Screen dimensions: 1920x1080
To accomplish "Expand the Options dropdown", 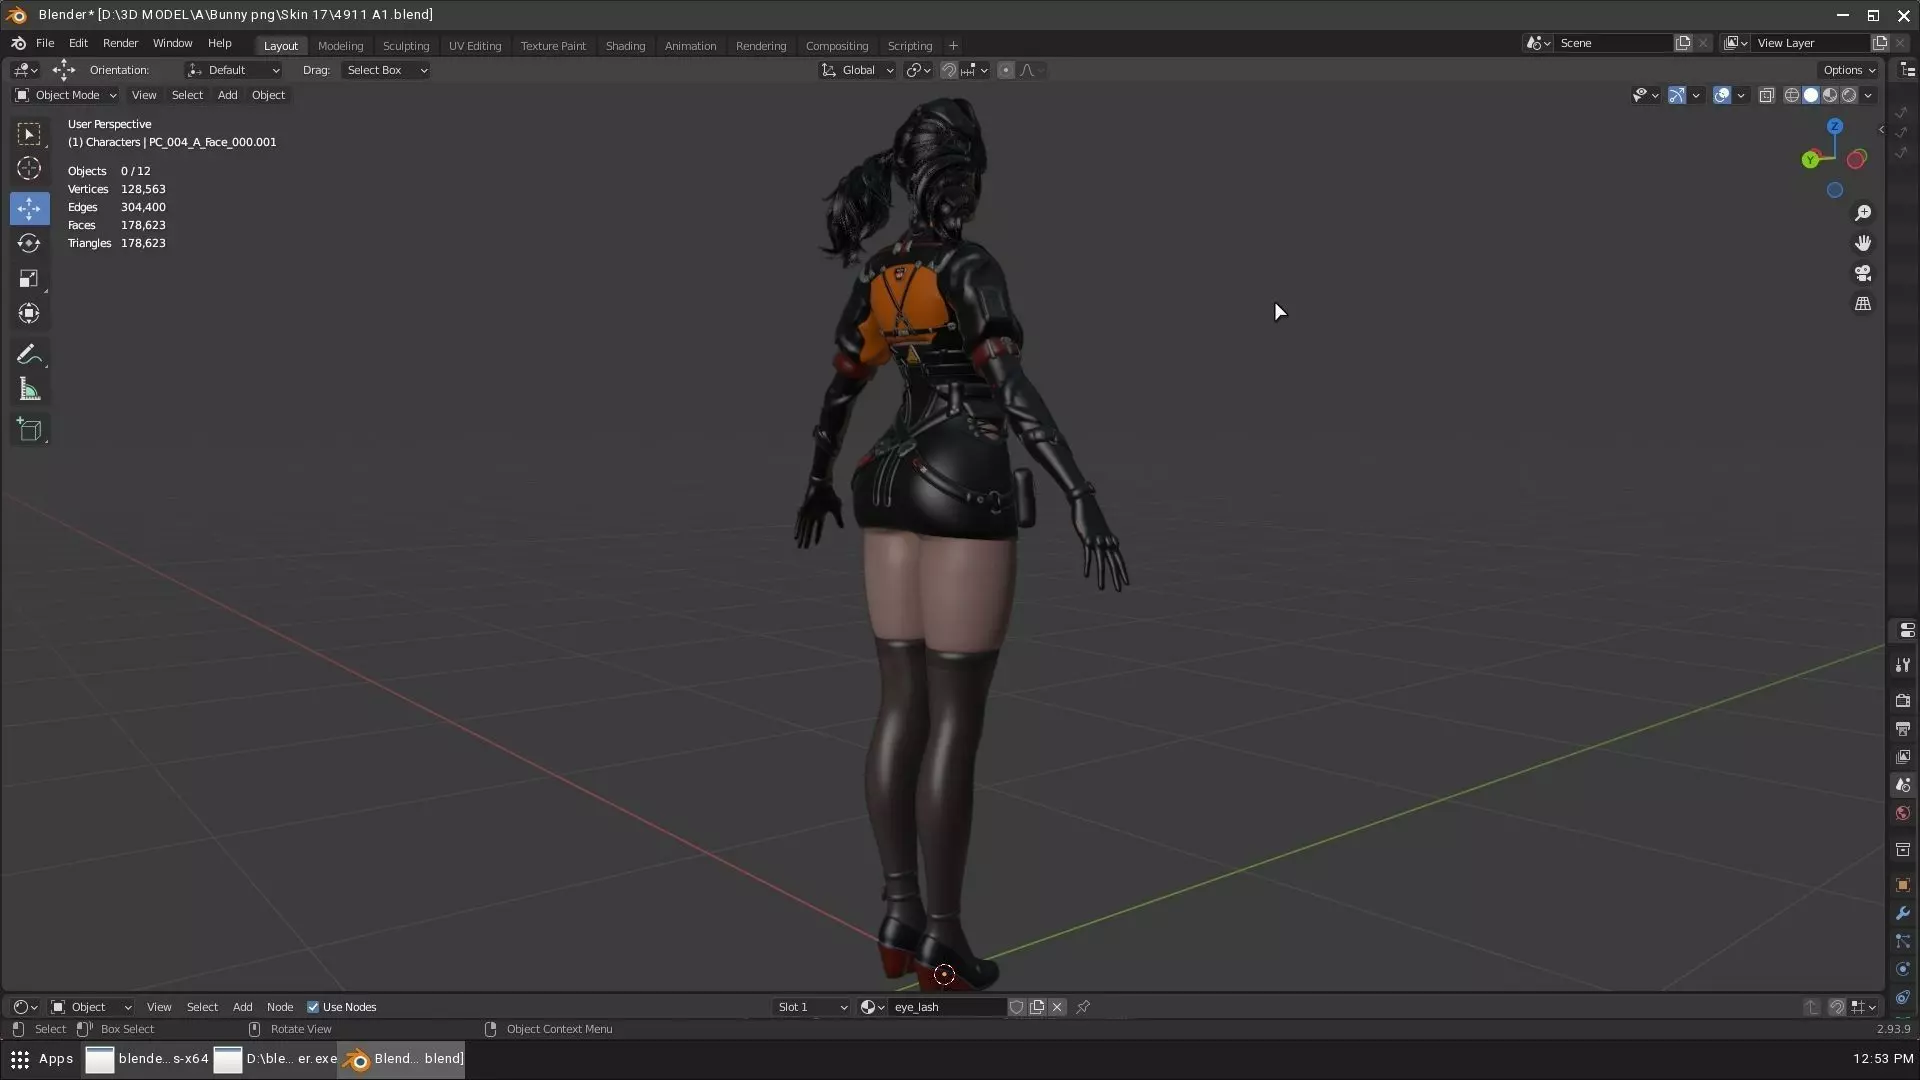I will point(1849,70).
